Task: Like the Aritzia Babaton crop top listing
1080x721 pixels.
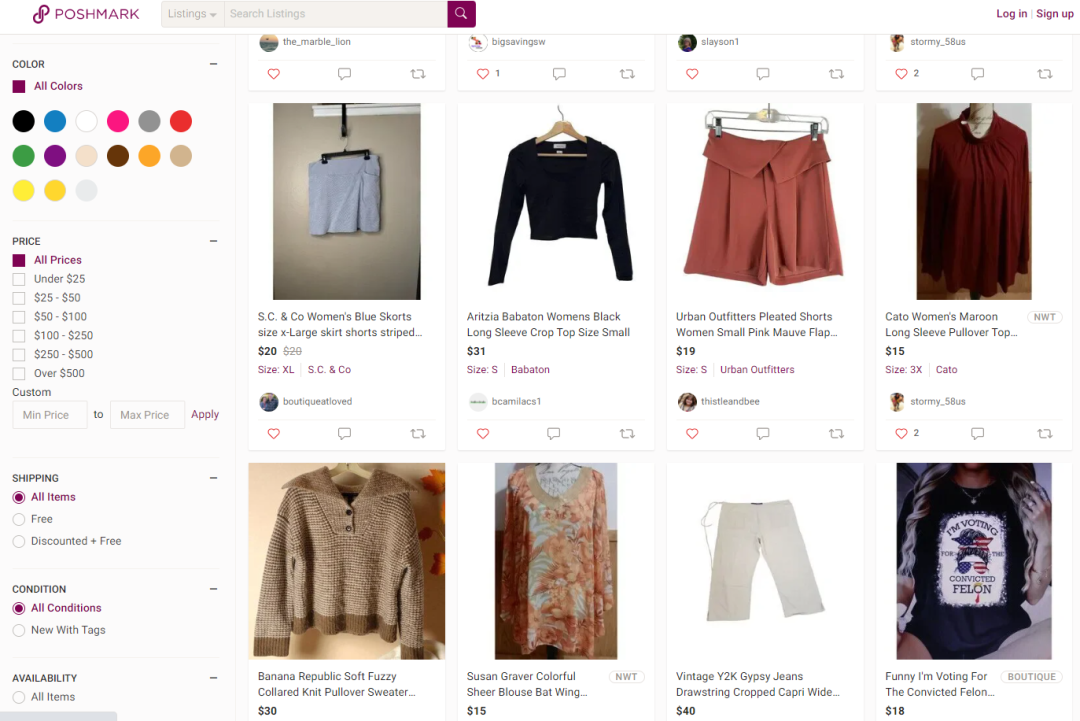Action: (482, 433)
